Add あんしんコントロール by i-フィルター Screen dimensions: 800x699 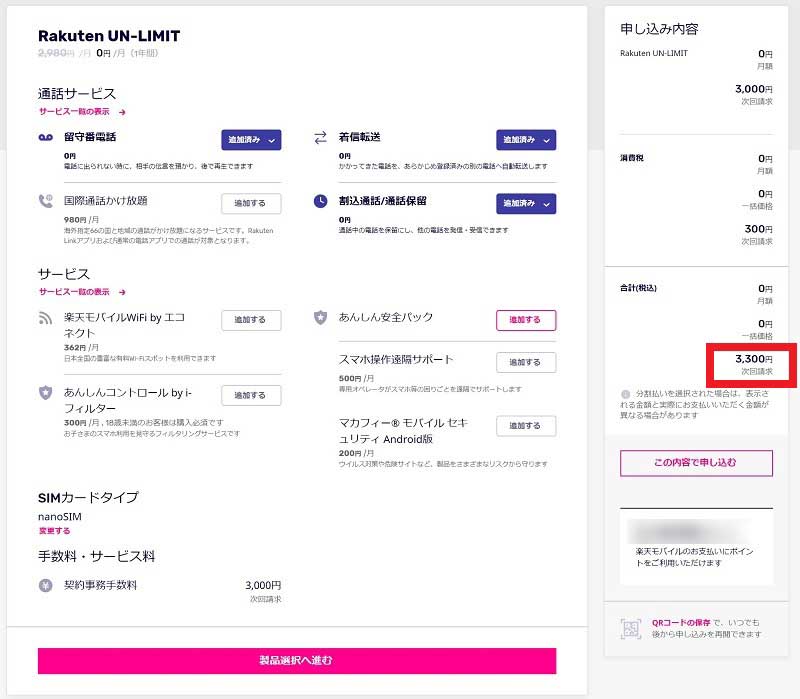point(251,395)
